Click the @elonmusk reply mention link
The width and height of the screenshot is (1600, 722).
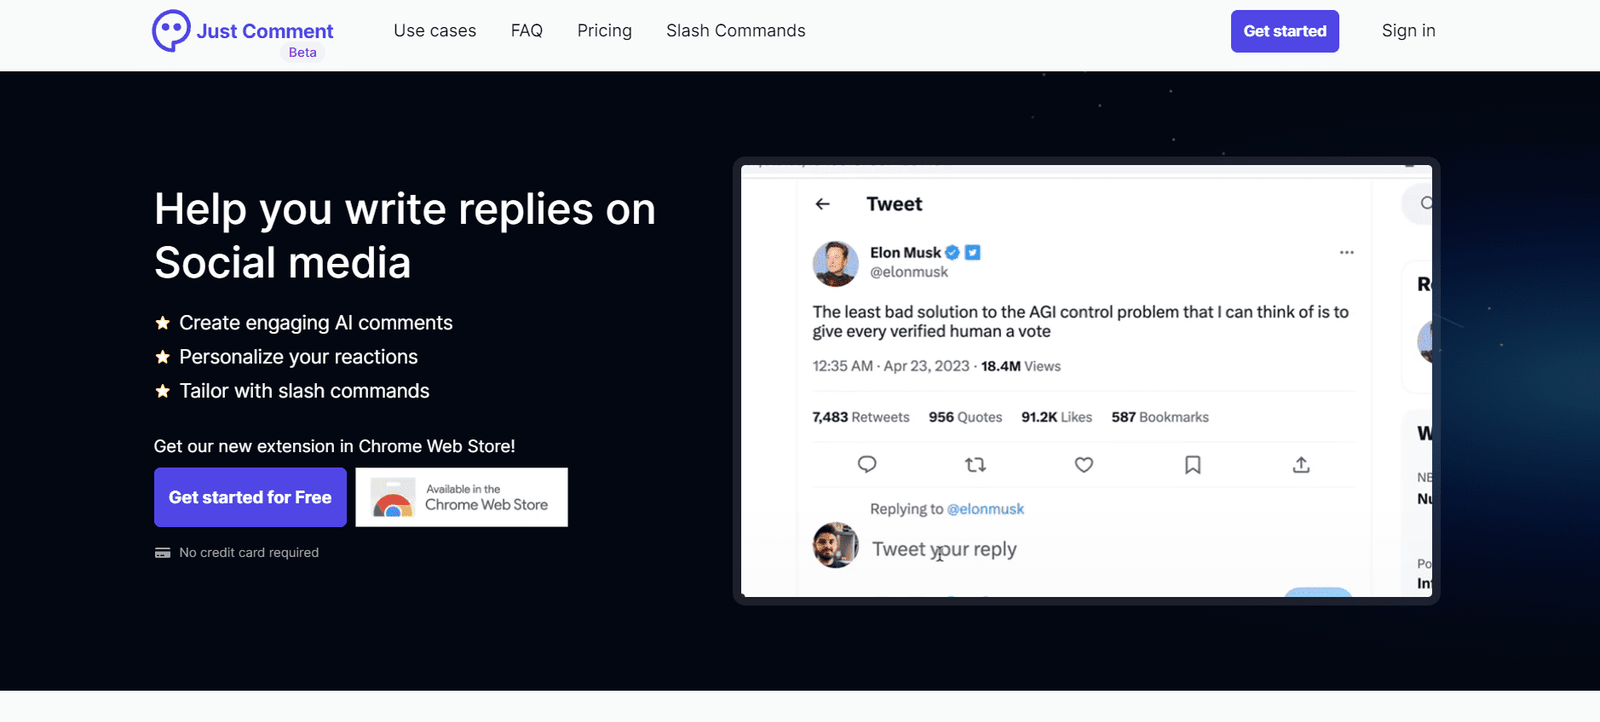985,509
